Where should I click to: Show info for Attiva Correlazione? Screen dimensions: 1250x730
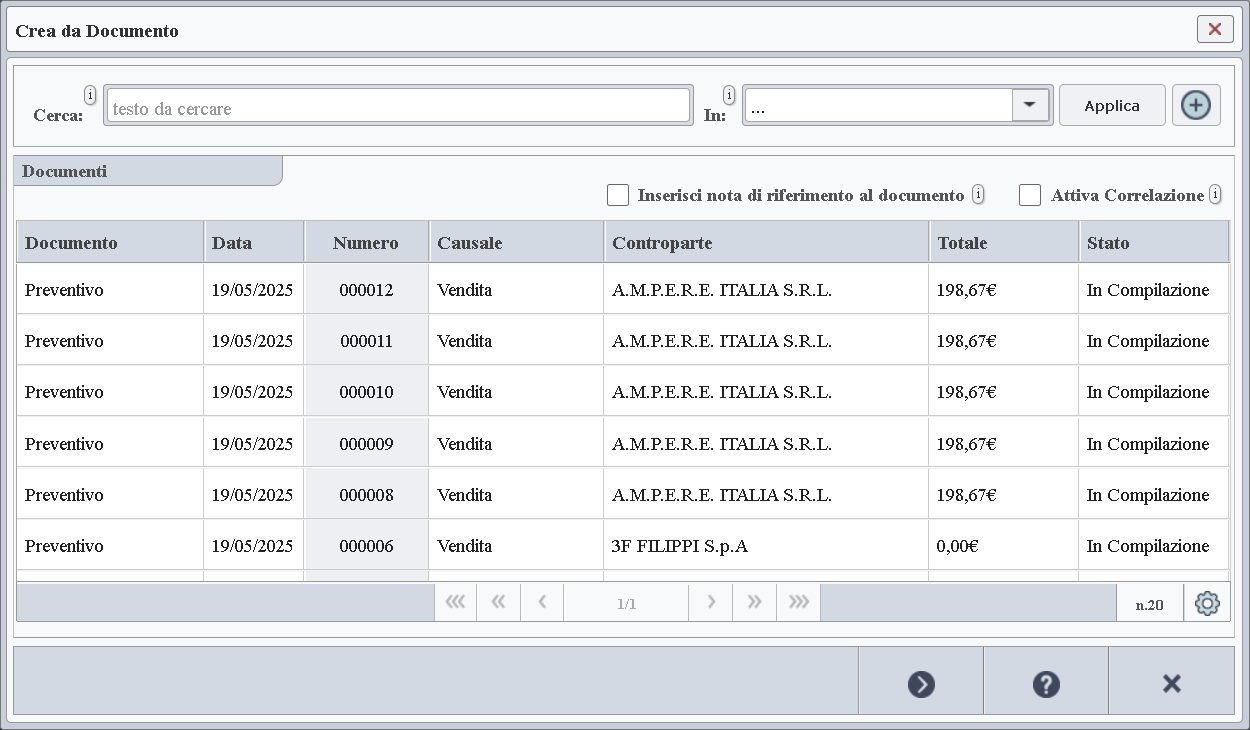[1215, 194]
